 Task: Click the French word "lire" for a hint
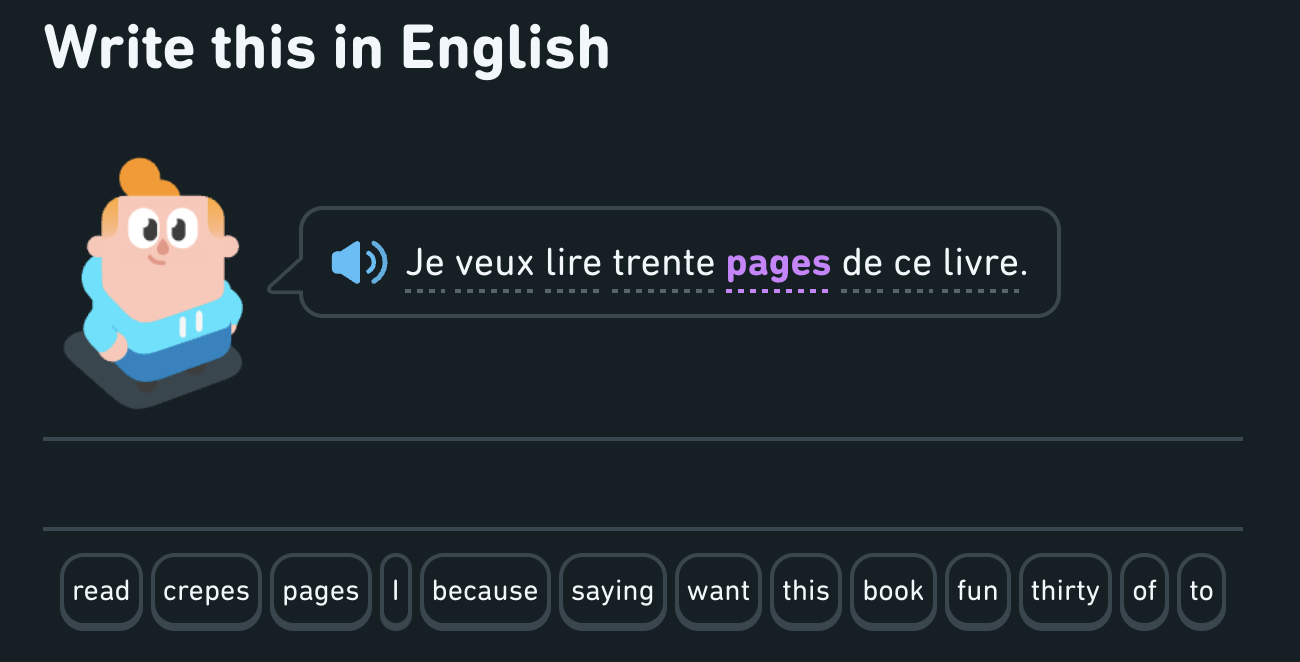click(573, 264)
